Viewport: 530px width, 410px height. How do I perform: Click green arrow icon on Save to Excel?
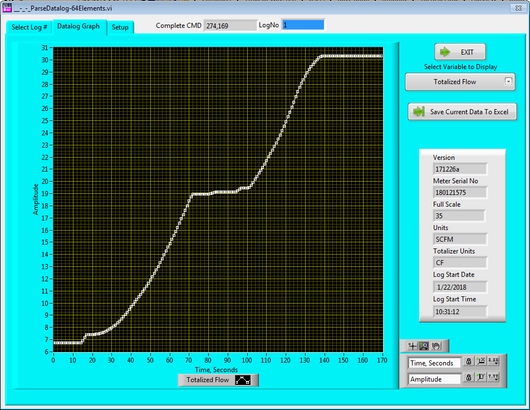pos(419,112)
